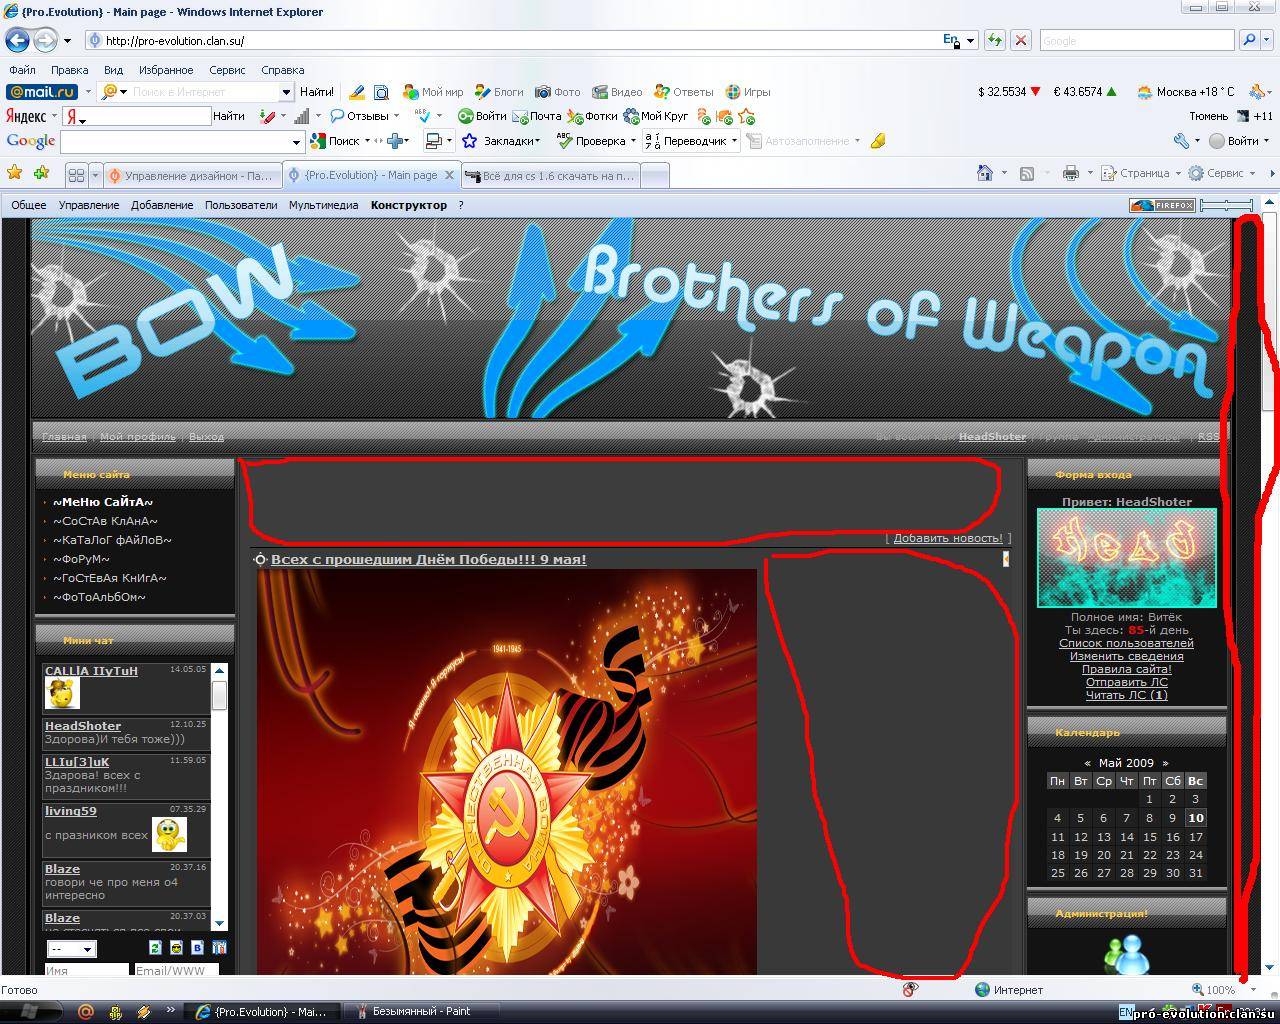This screenshot has width=1280, height=1024.
Task: Click the Mail.ru highlighter pencil icon
Action: [x=356, y=92]
